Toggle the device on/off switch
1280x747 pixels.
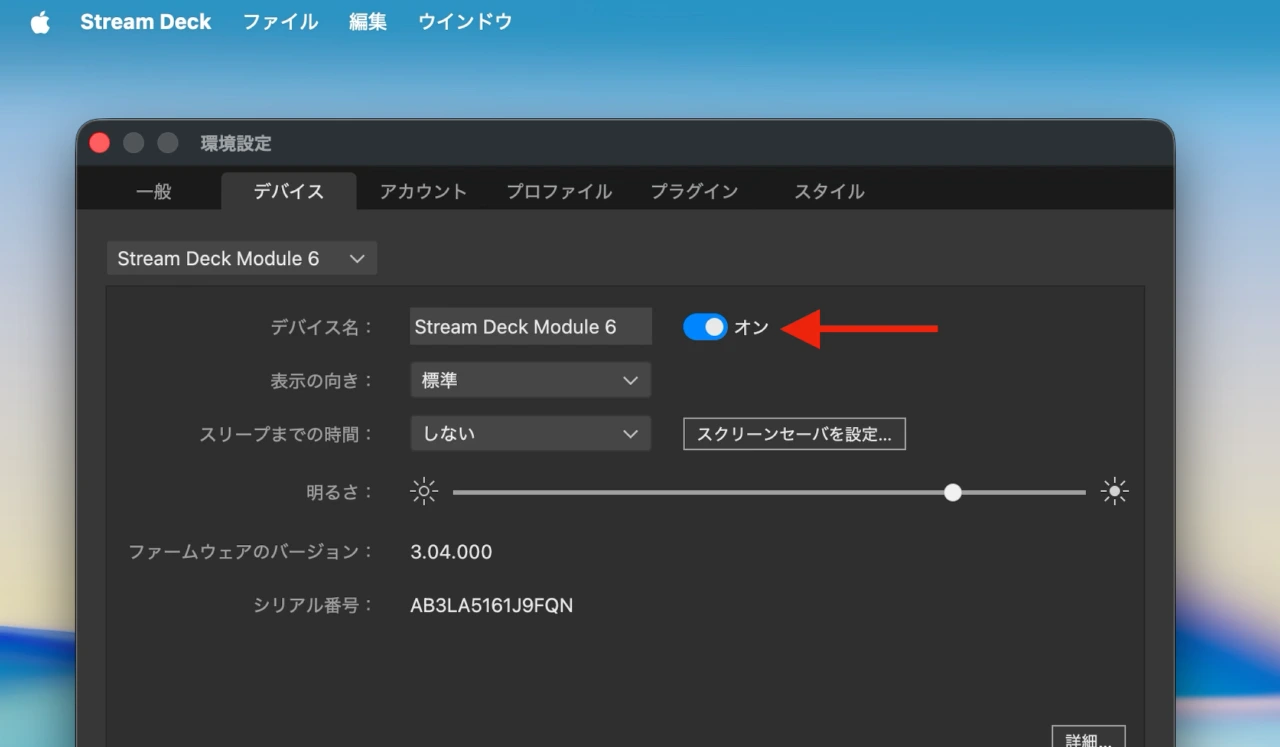point(705,326)
